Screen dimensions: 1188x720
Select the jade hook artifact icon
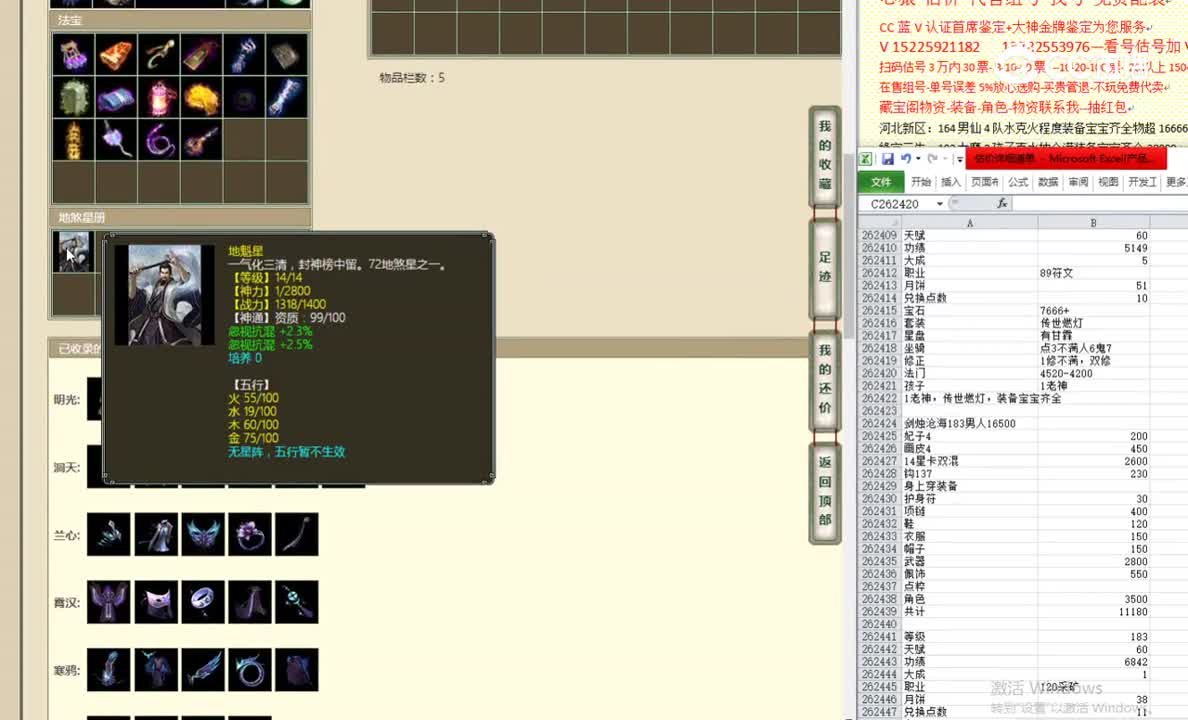pyautogui.click(x=159, y=54)
